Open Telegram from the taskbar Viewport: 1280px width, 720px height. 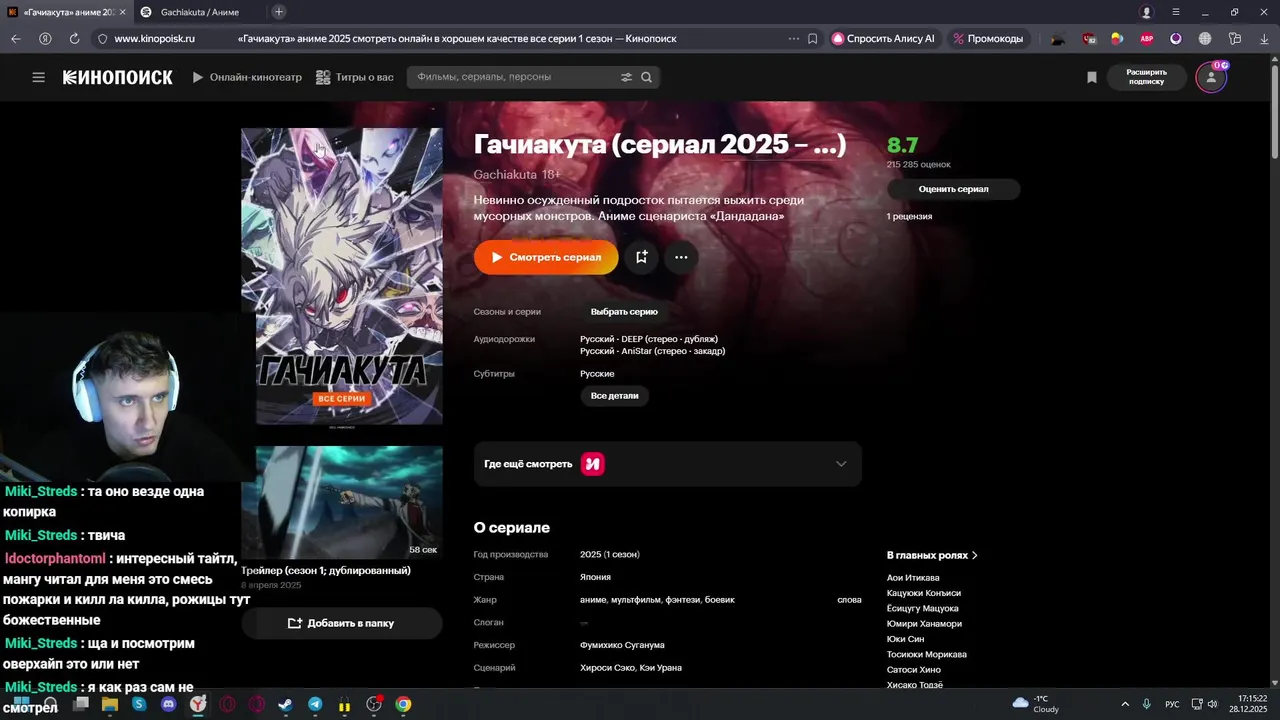pyautogui.click(x=315, y=704)
